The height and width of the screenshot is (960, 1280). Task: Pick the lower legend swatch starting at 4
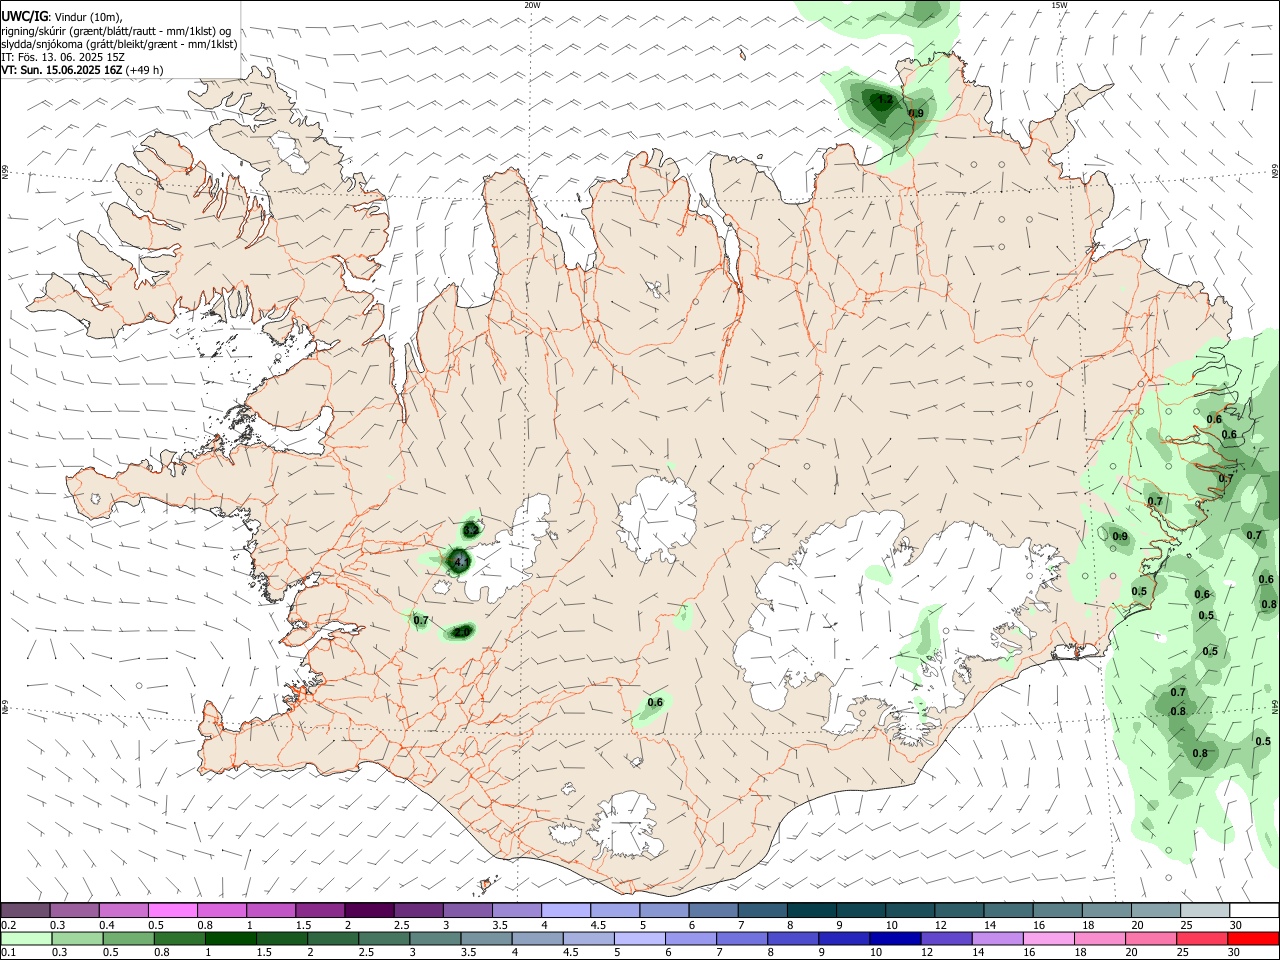537,938
